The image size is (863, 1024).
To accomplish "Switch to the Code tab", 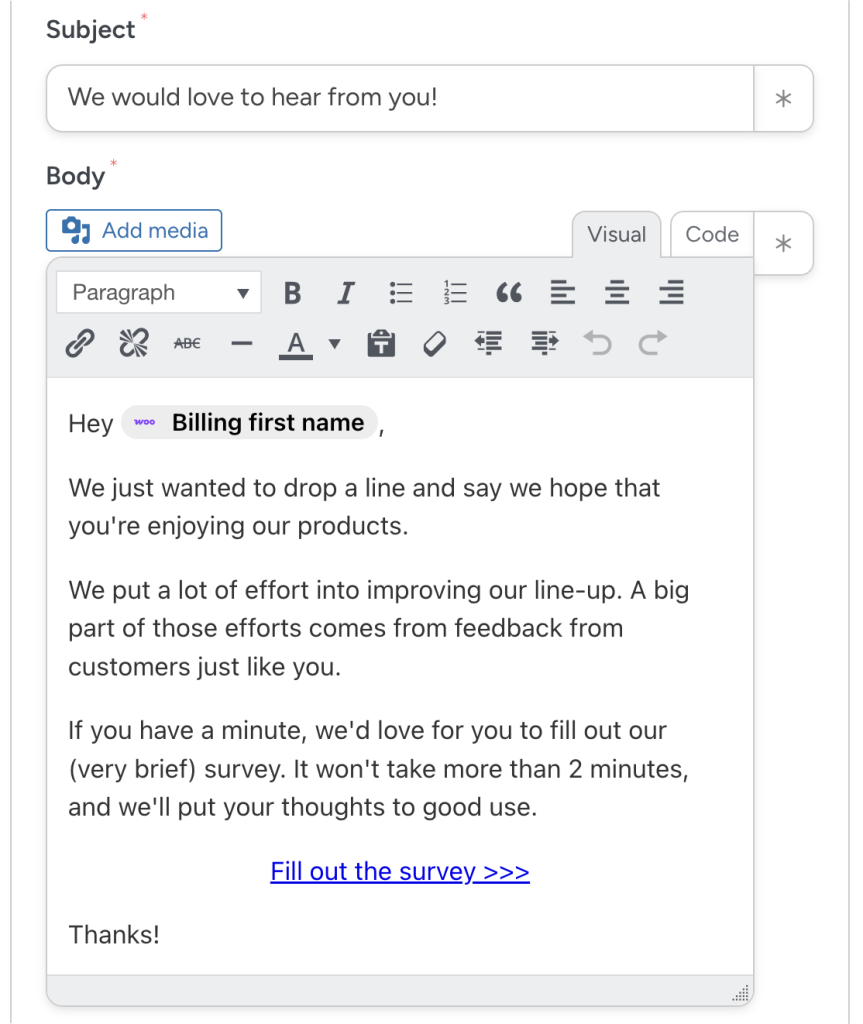I will 711,234.
